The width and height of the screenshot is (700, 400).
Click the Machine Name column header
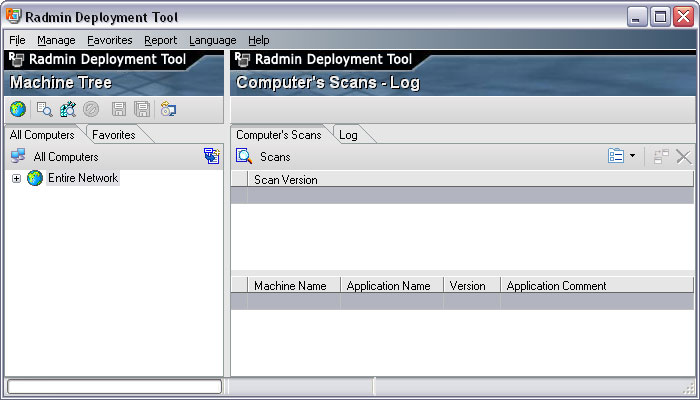(x=294, y=286)
